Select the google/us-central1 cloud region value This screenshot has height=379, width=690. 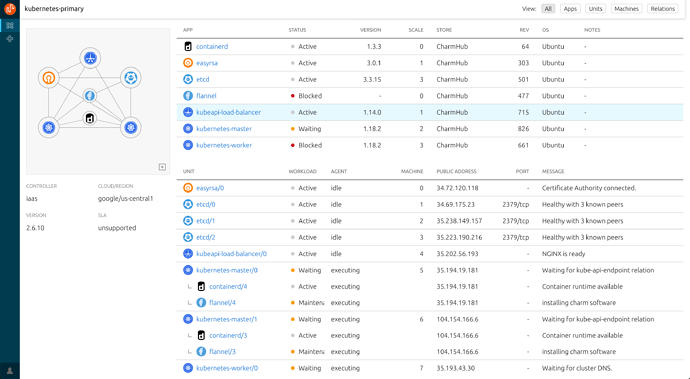point(125,199)
